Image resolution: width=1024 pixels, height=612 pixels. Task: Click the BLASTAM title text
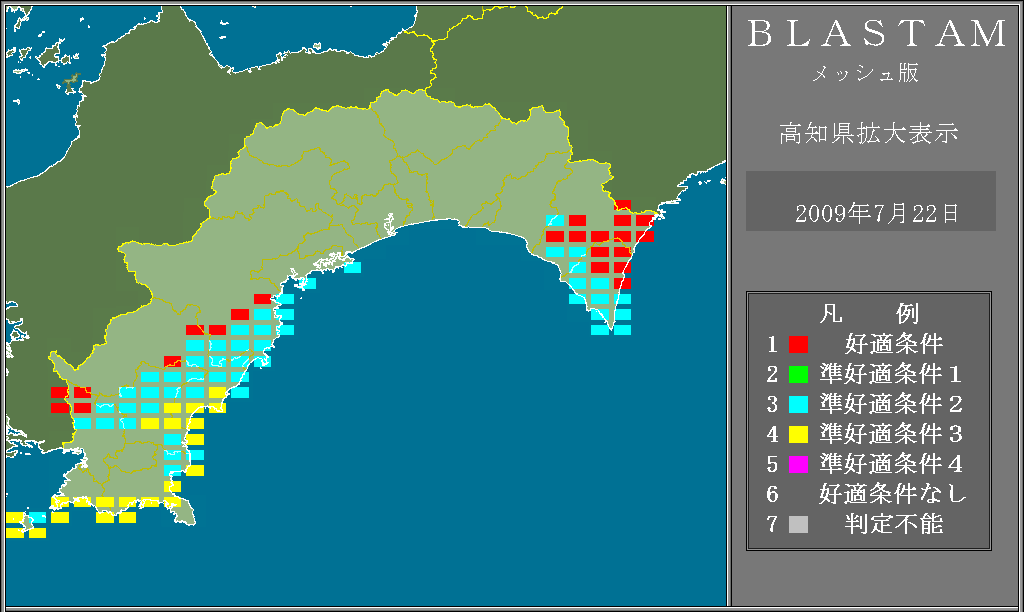877,33
